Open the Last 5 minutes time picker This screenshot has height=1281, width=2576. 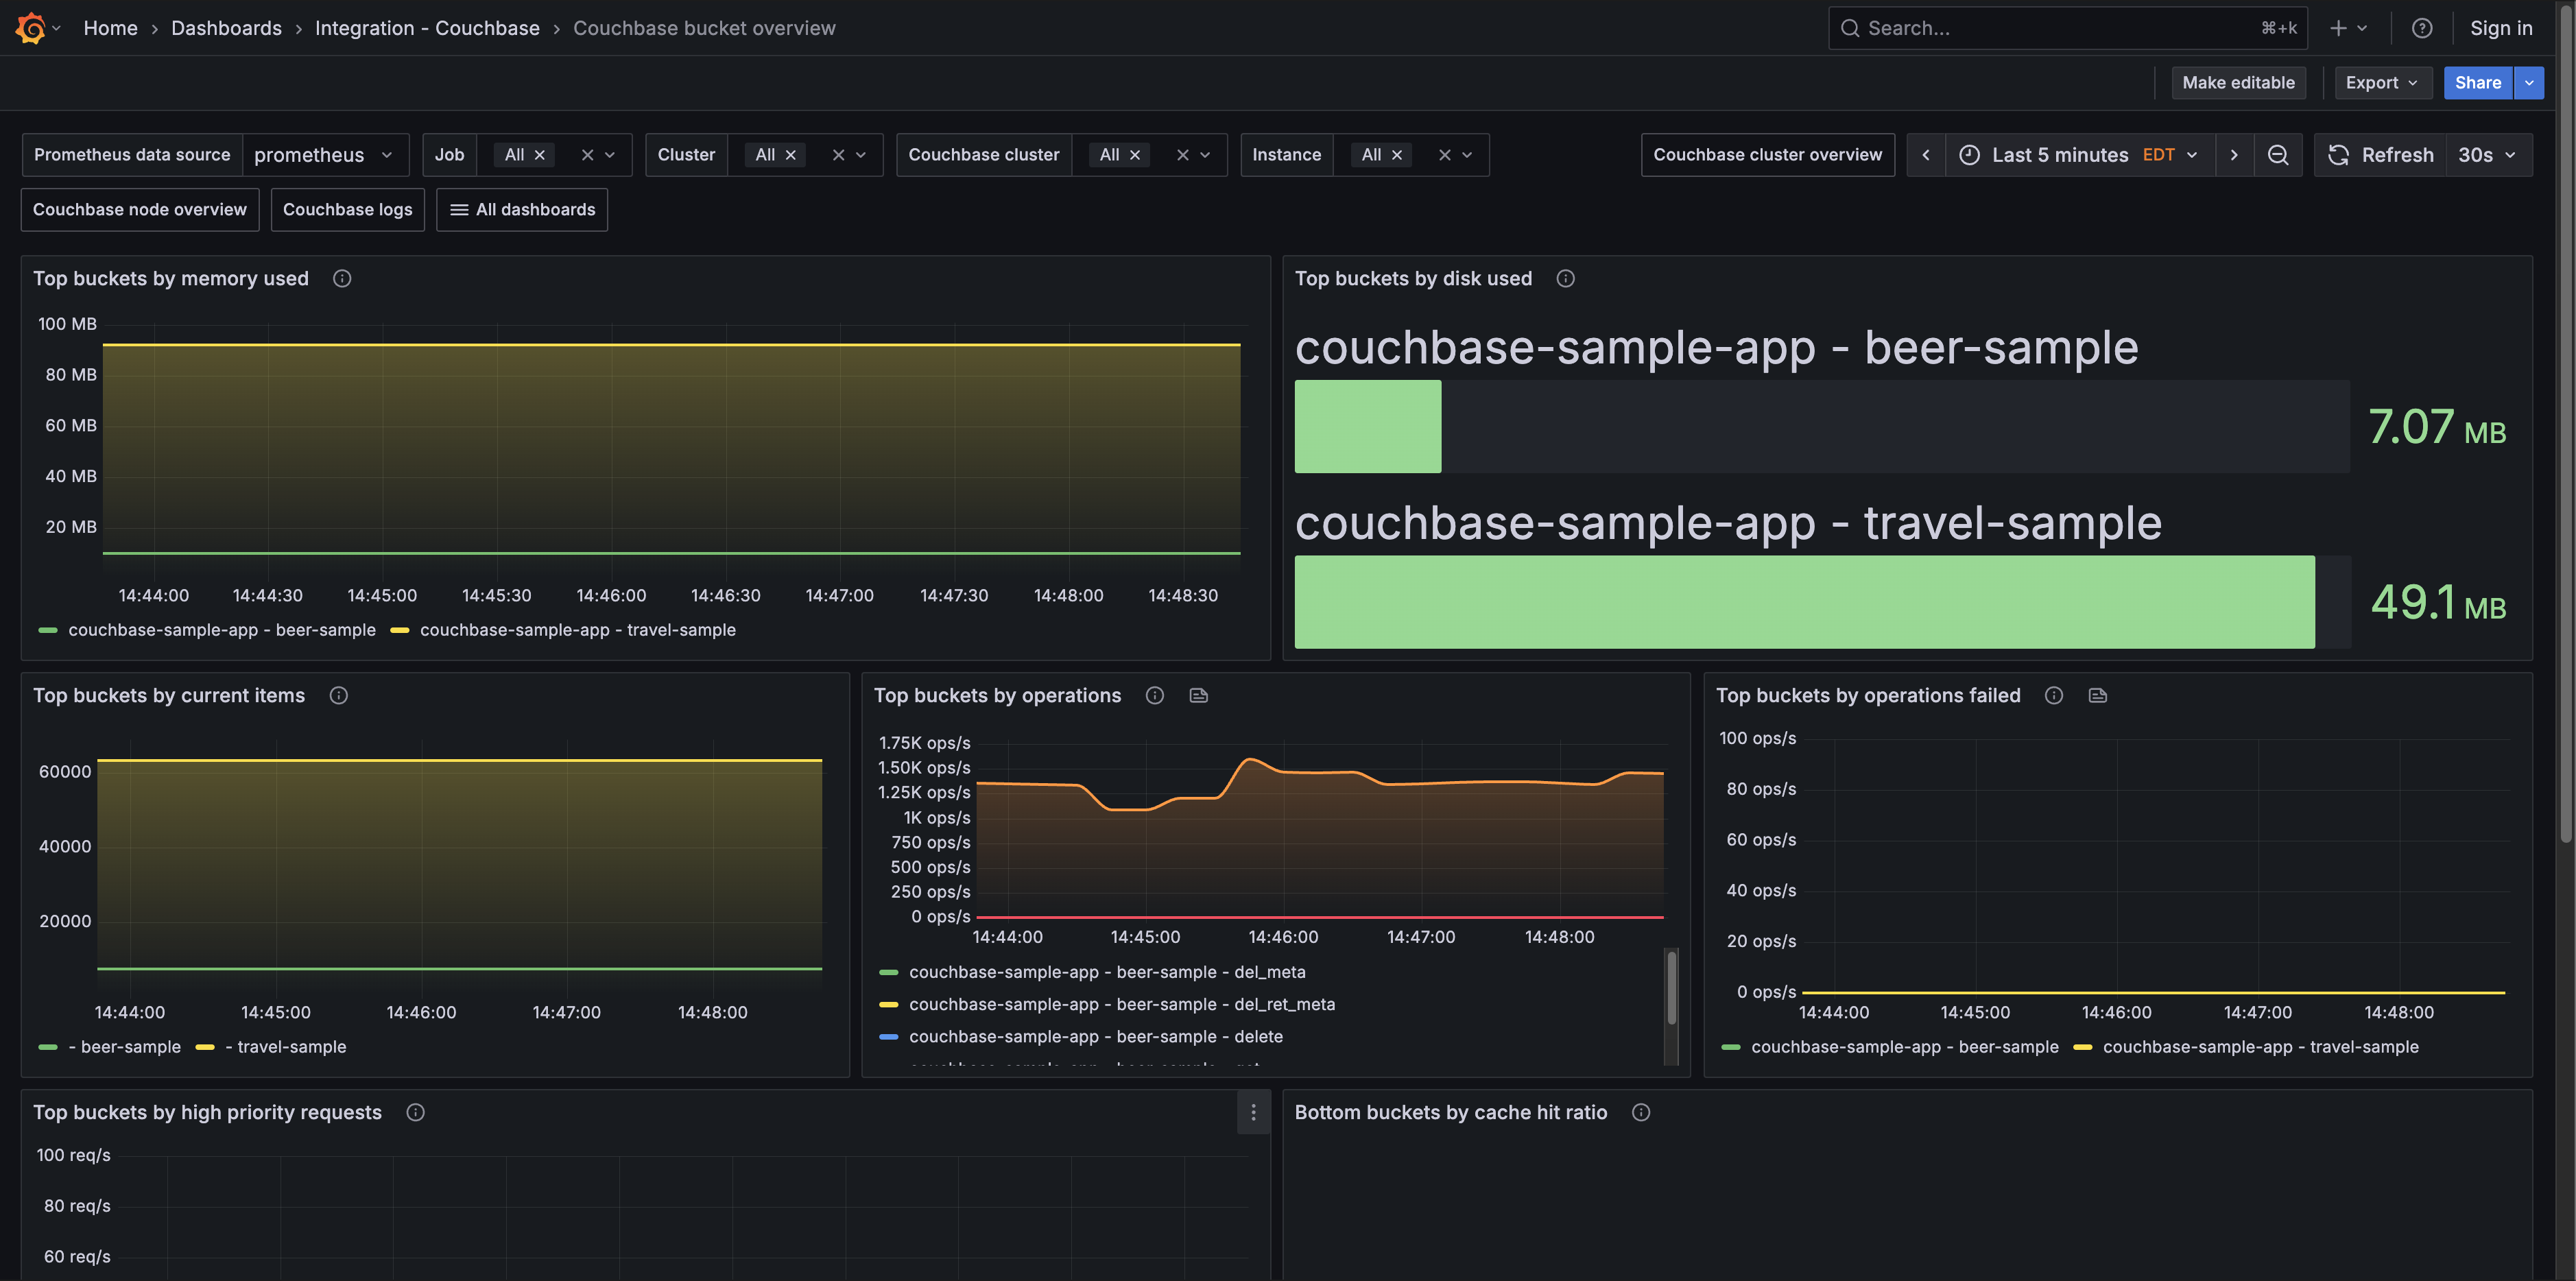pos(2079,155)
